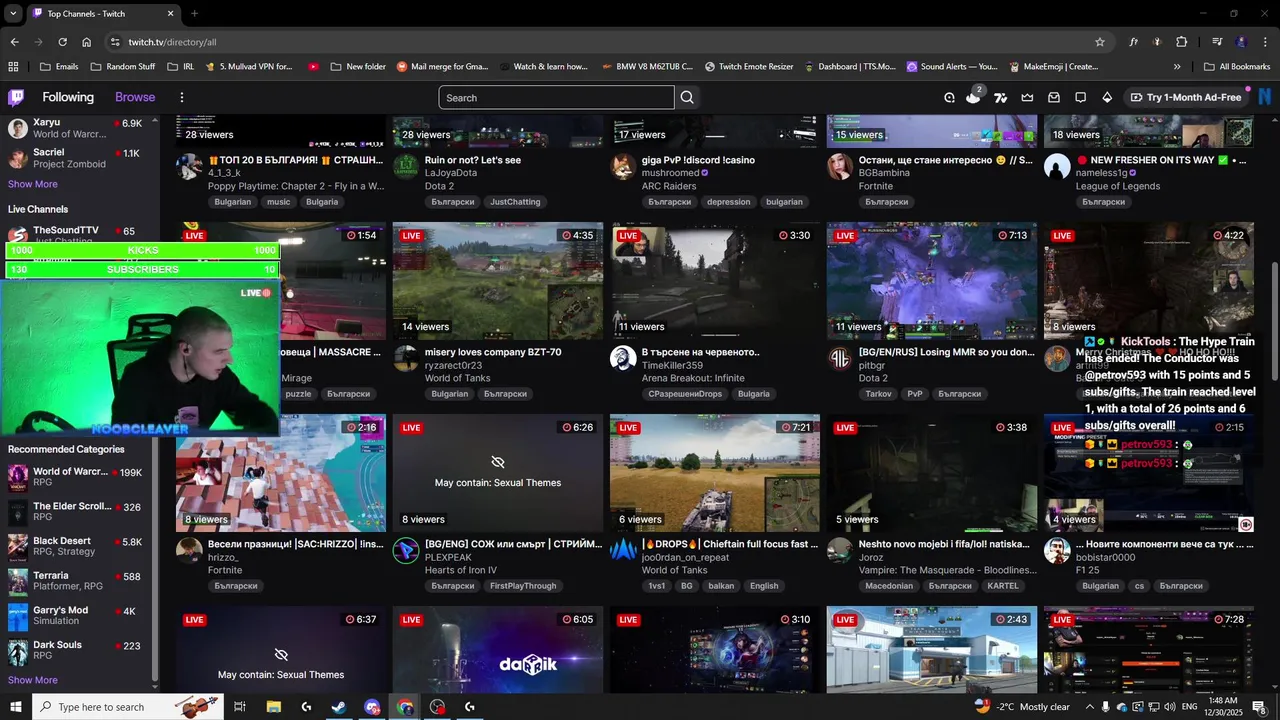Click the circular emote menu icon
Viewport: 1280px width, 720px height.
click(949, 97)
